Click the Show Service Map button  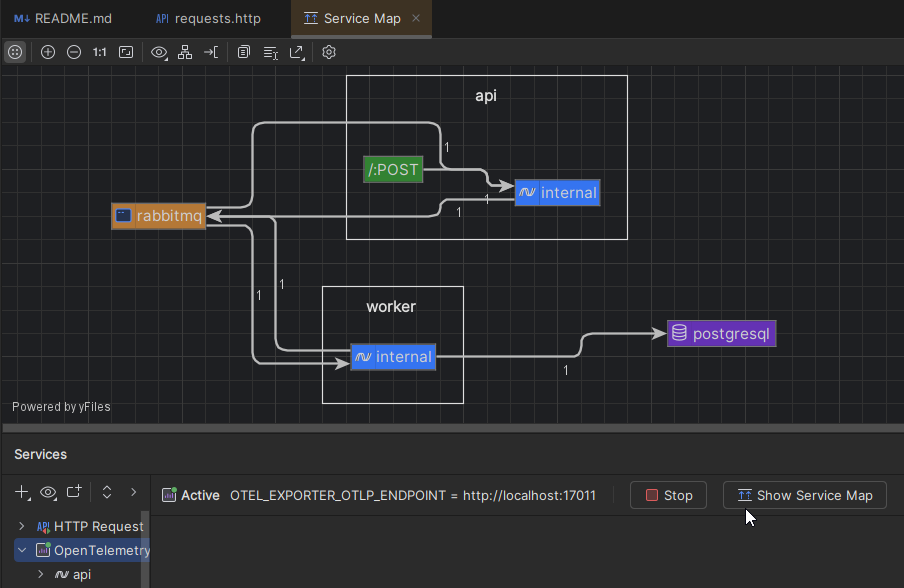click(x=804, y=494)
